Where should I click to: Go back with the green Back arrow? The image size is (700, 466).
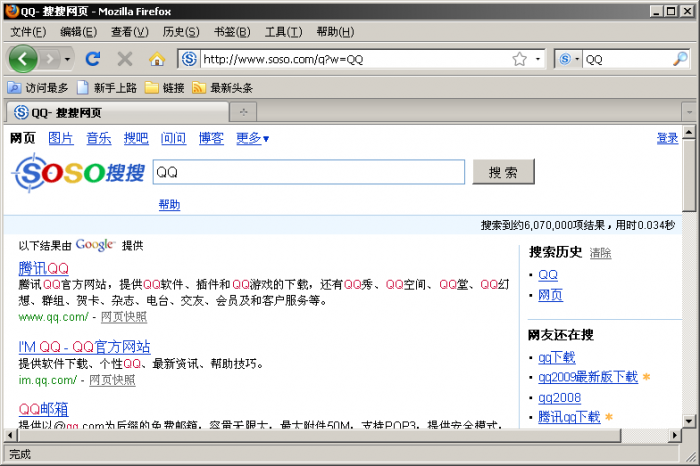point(23,58)
